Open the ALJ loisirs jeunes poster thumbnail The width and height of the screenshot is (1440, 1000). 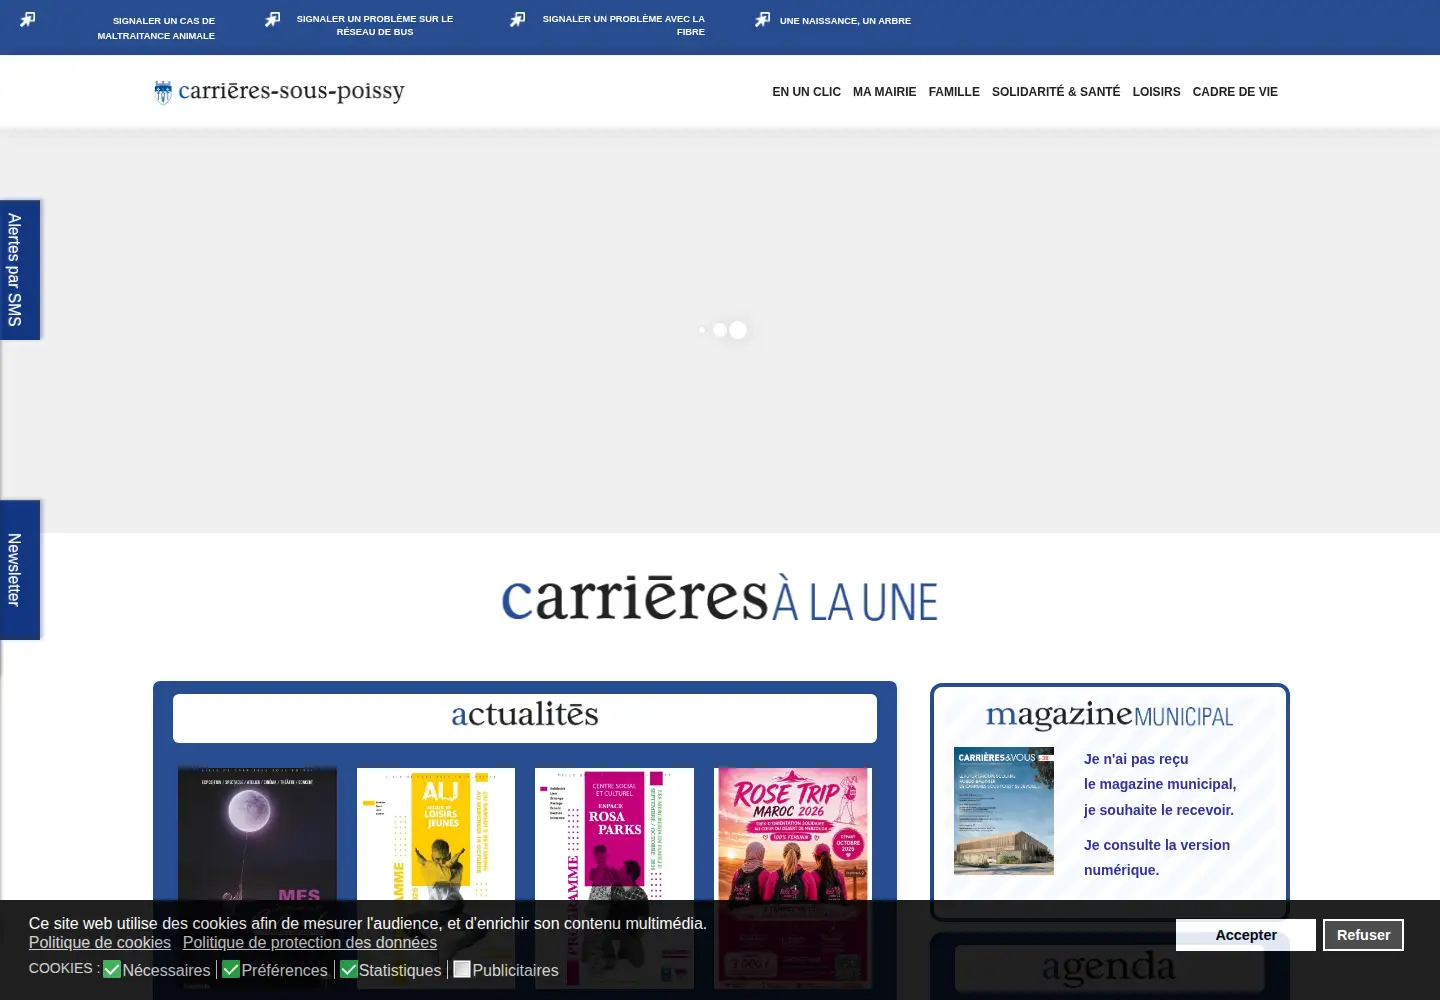point(436,878)
